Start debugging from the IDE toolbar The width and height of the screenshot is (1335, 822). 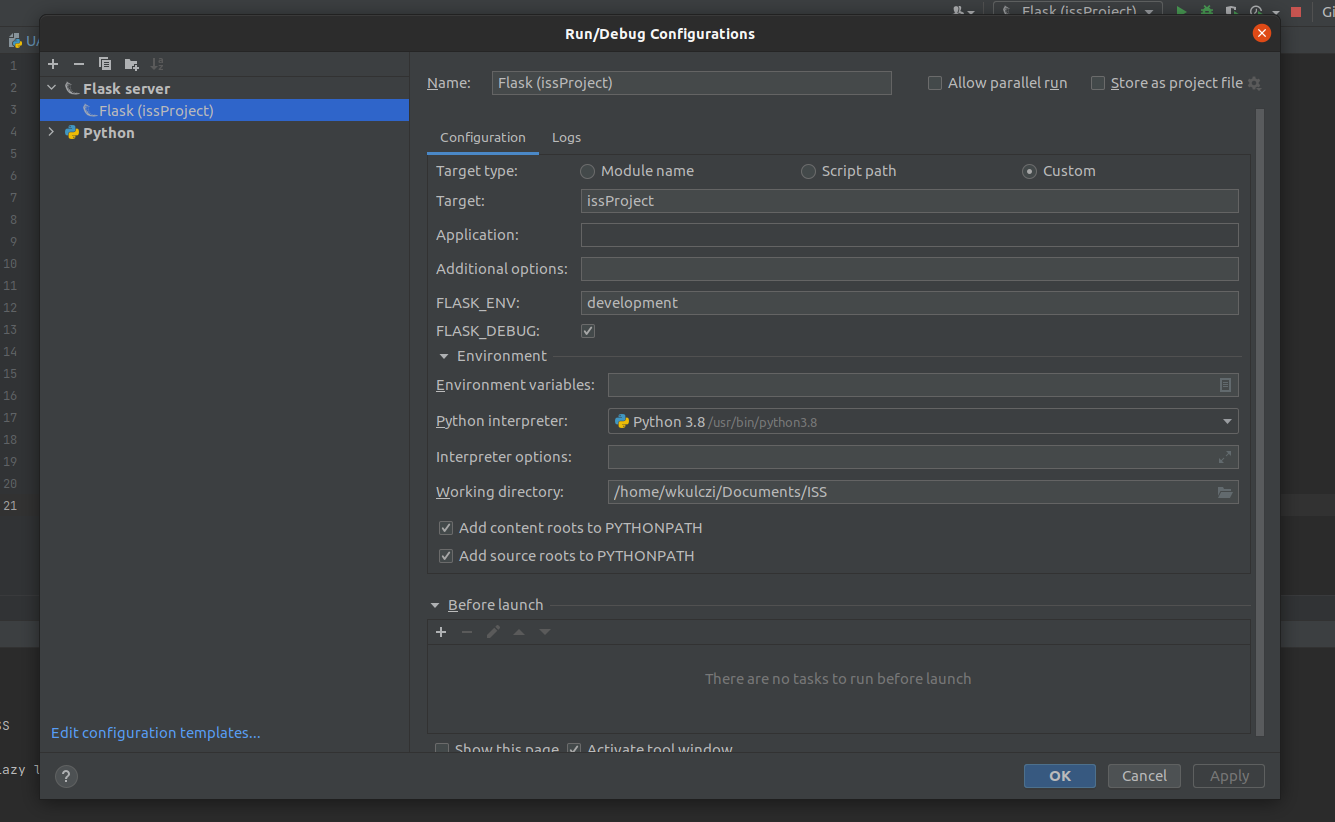1207,11
